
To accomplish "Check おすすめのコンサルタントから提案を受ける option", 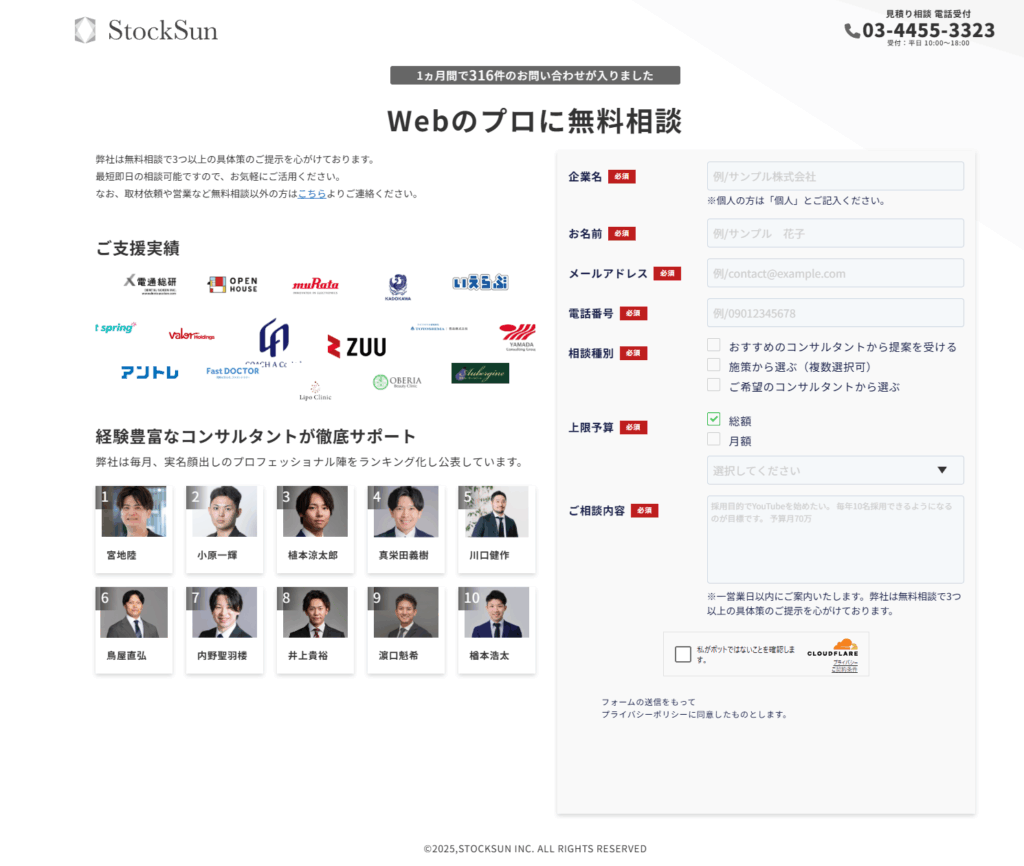I will coord(714,346).
